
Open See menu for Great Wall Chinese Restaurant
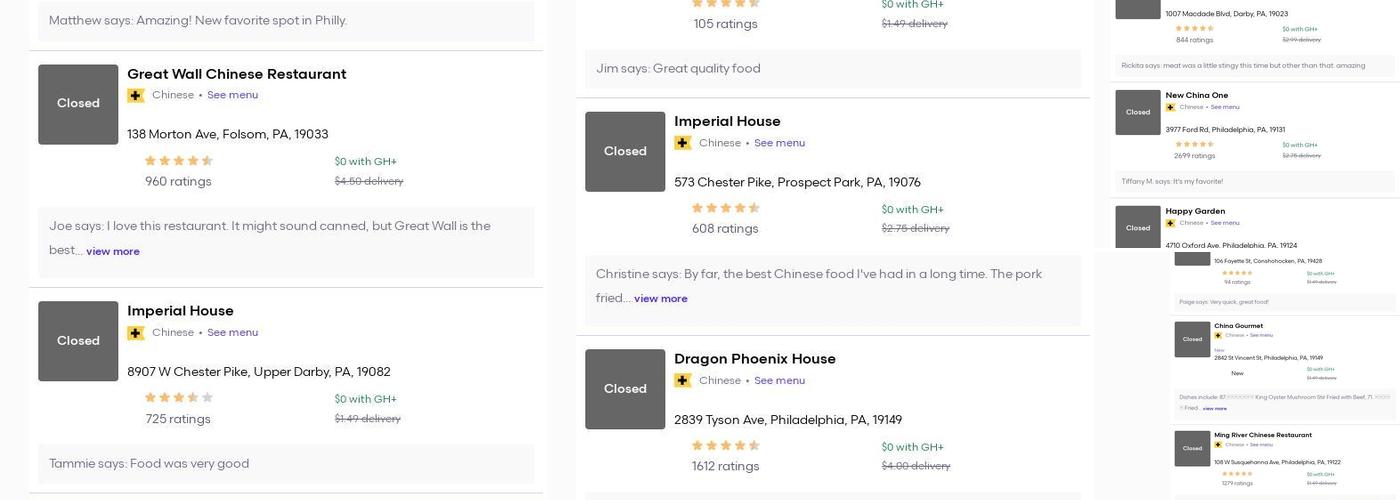click(232, 96)
